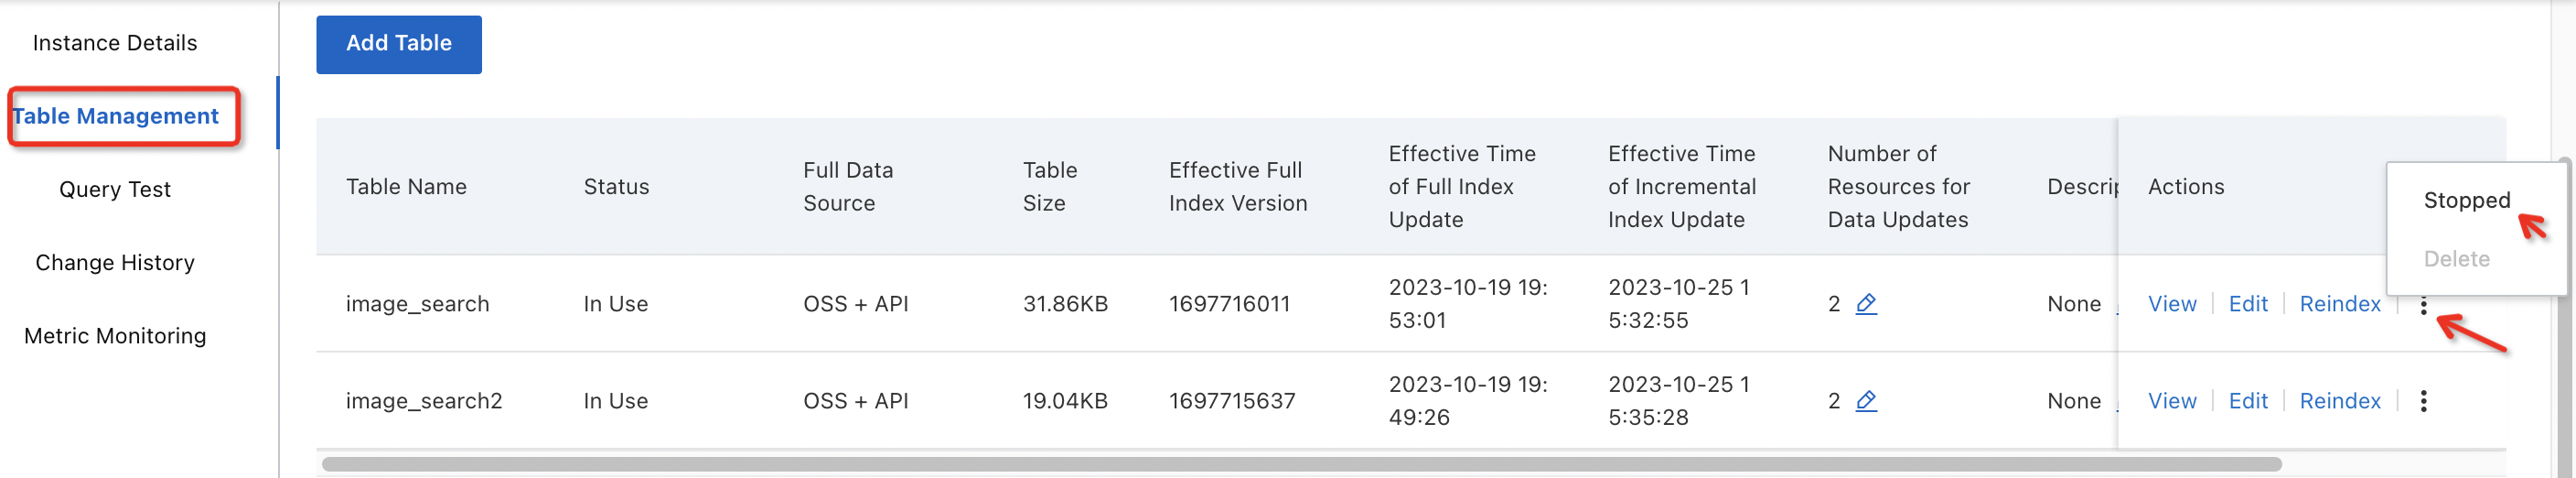Click Reindex for the image_search2 table
Viewport: 2576px width, 478px height.
pyautogui.click(x=2340, y=401)
